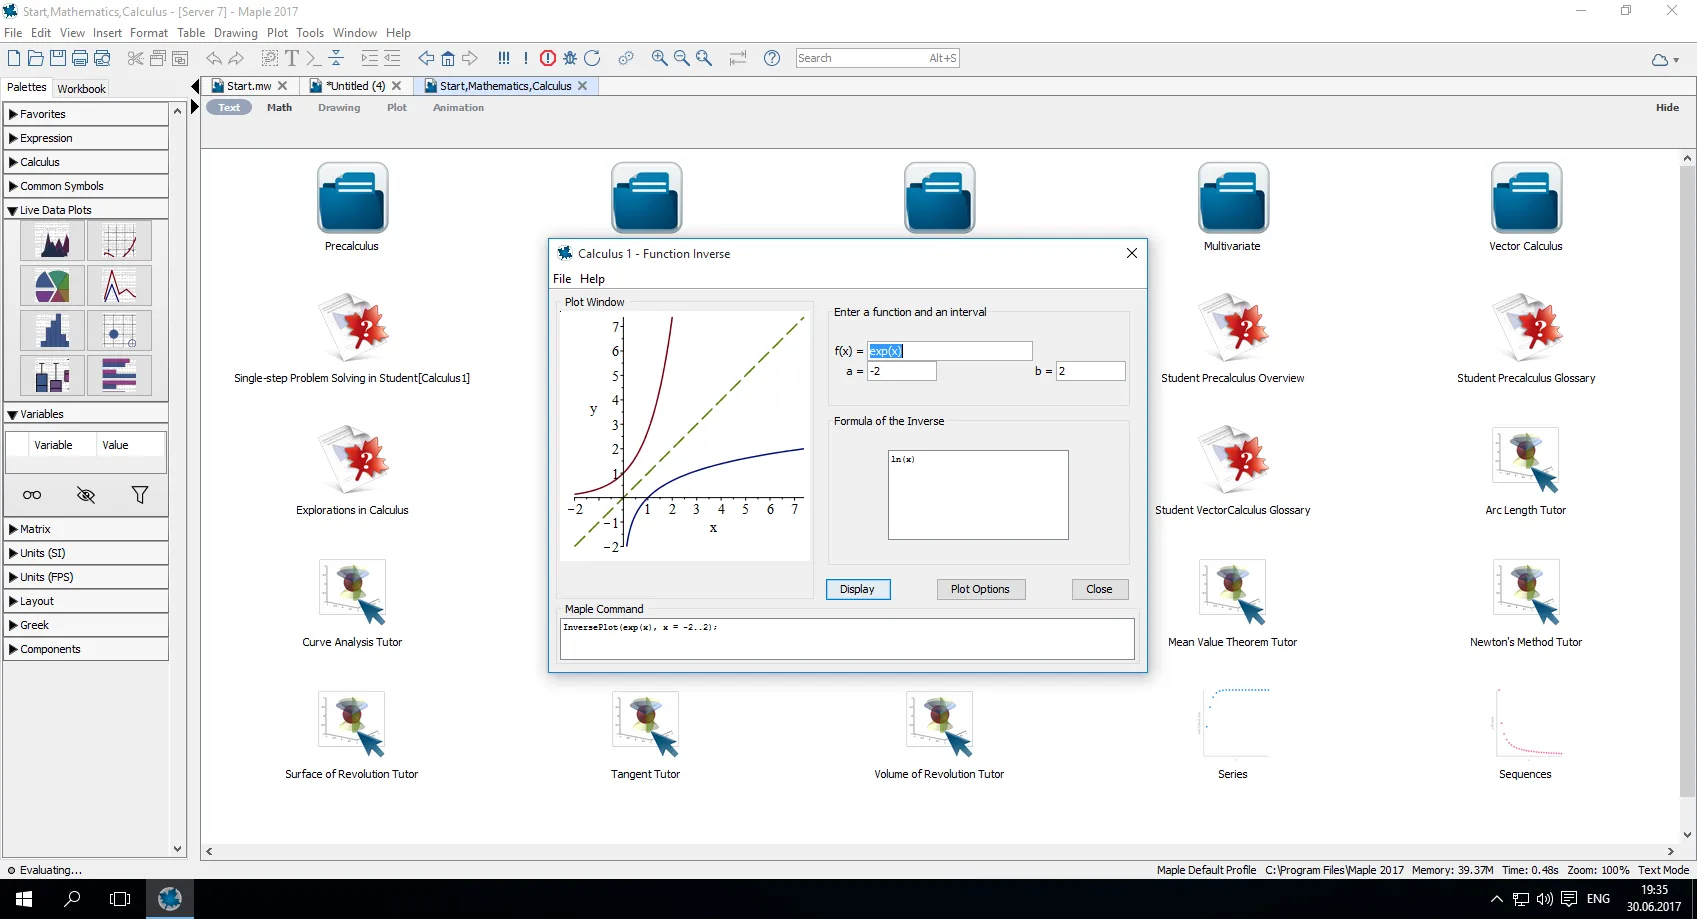Expand the Common Symbols palette
This screenshot has height=919, width=1697.
86,186
